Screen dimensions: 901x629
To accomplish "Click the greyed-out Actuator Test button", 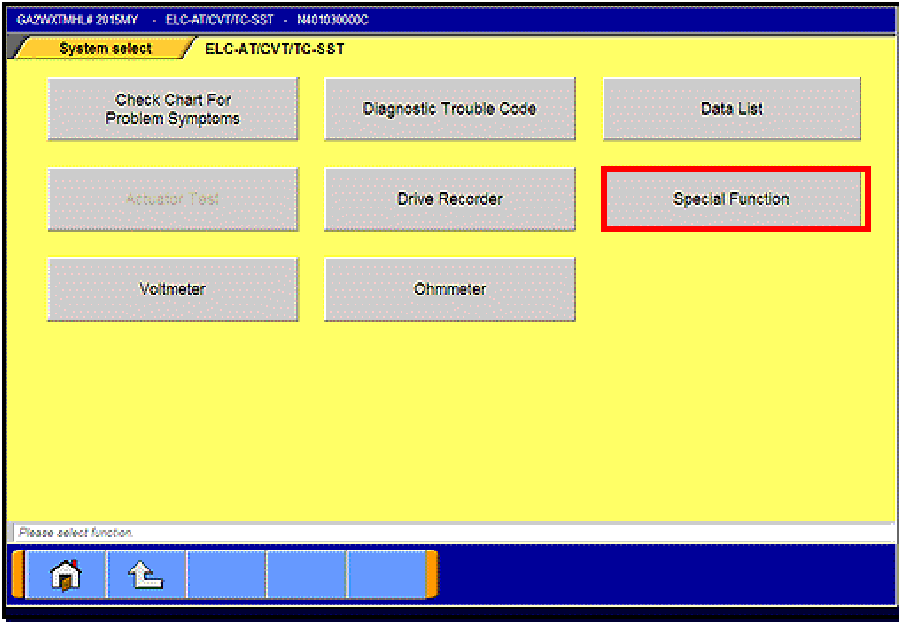I will pos(173,199).
